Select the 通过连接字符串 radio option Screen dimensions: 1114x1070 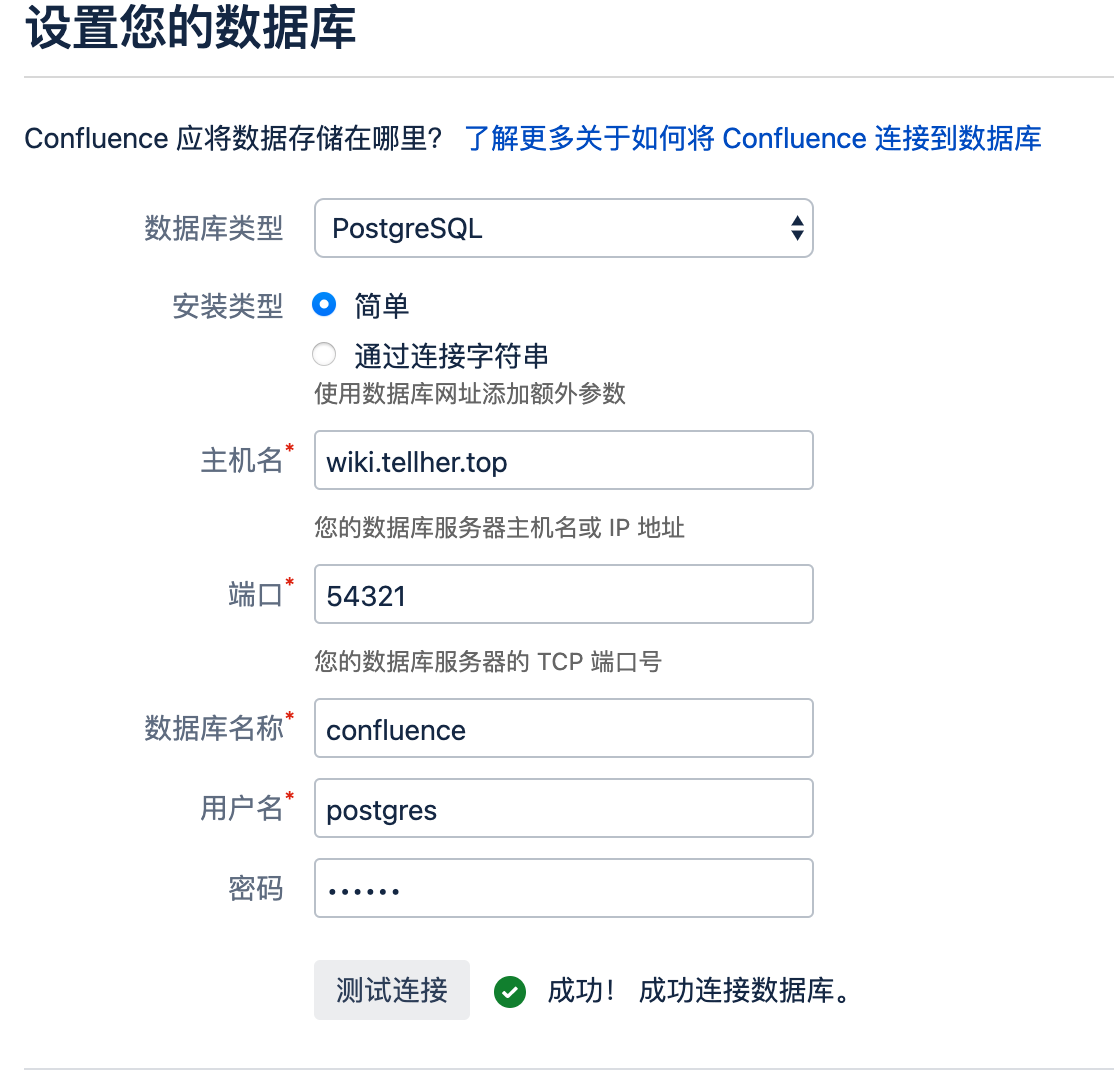tap(324, 354)
